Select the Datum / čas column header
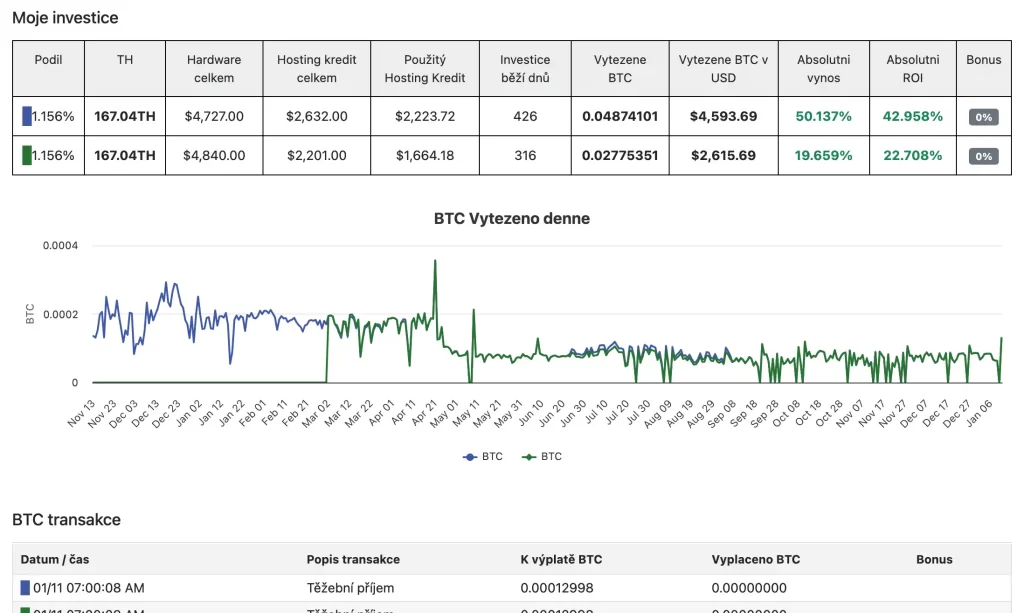The width and height of the screenshot is (1024, 613). point(55,559)
